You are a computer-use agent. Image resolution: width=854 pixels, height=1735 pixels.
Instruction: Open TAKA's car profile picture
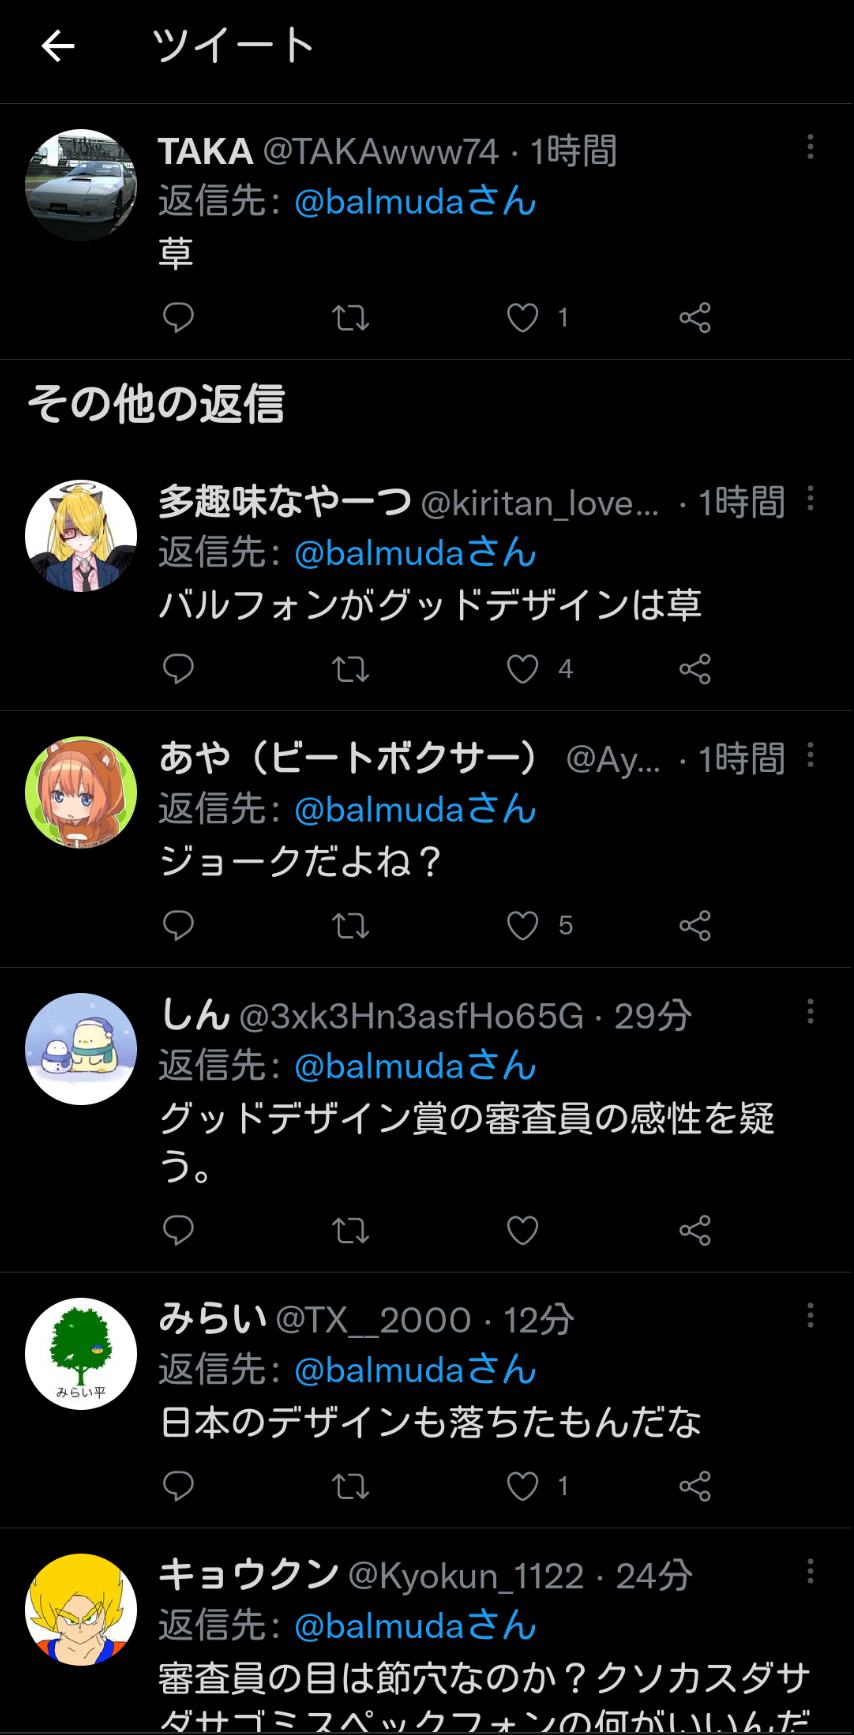click(81, 185)
